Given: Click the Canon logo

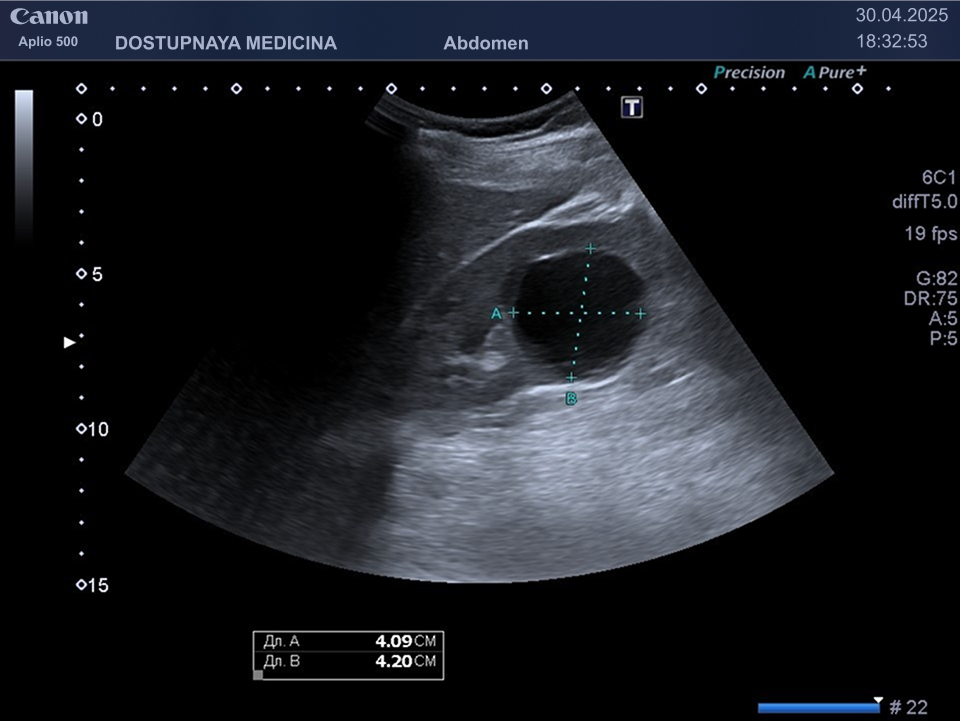Looking at the screenshot, I should click(49, 17).
